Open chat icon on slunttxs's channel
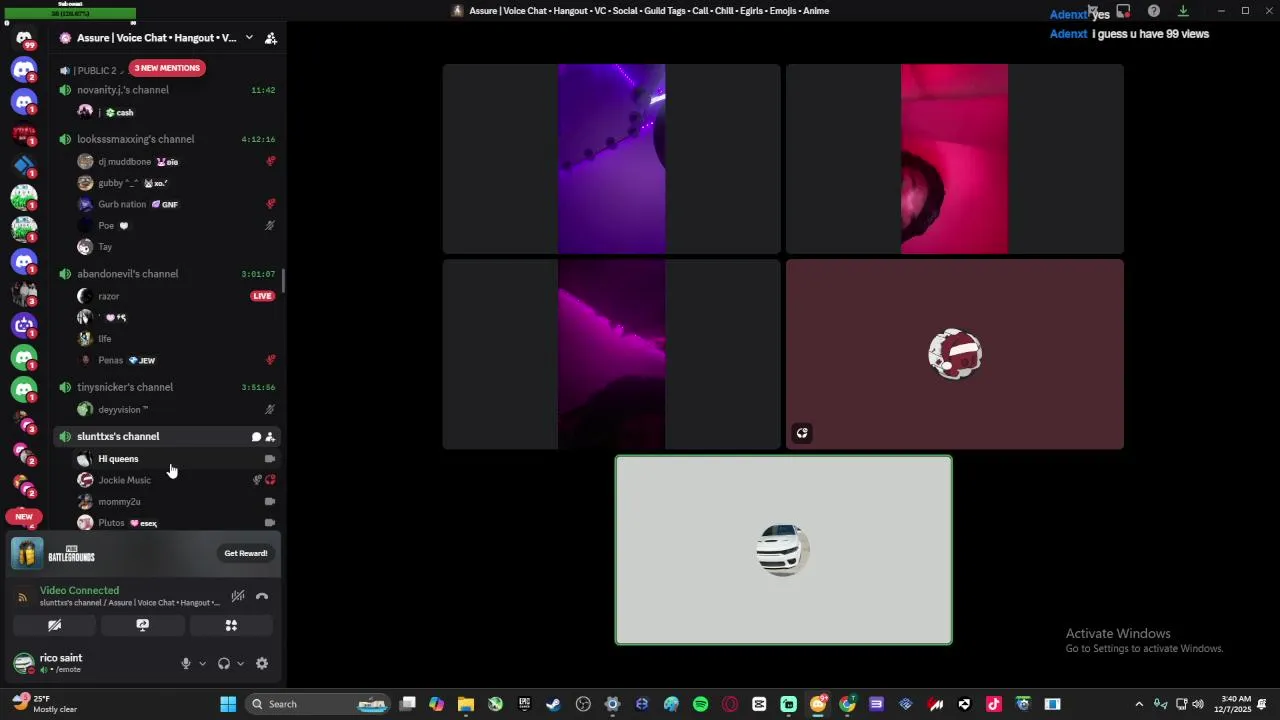The height and width of the screenshot is (720, 1280). point(256,437)
